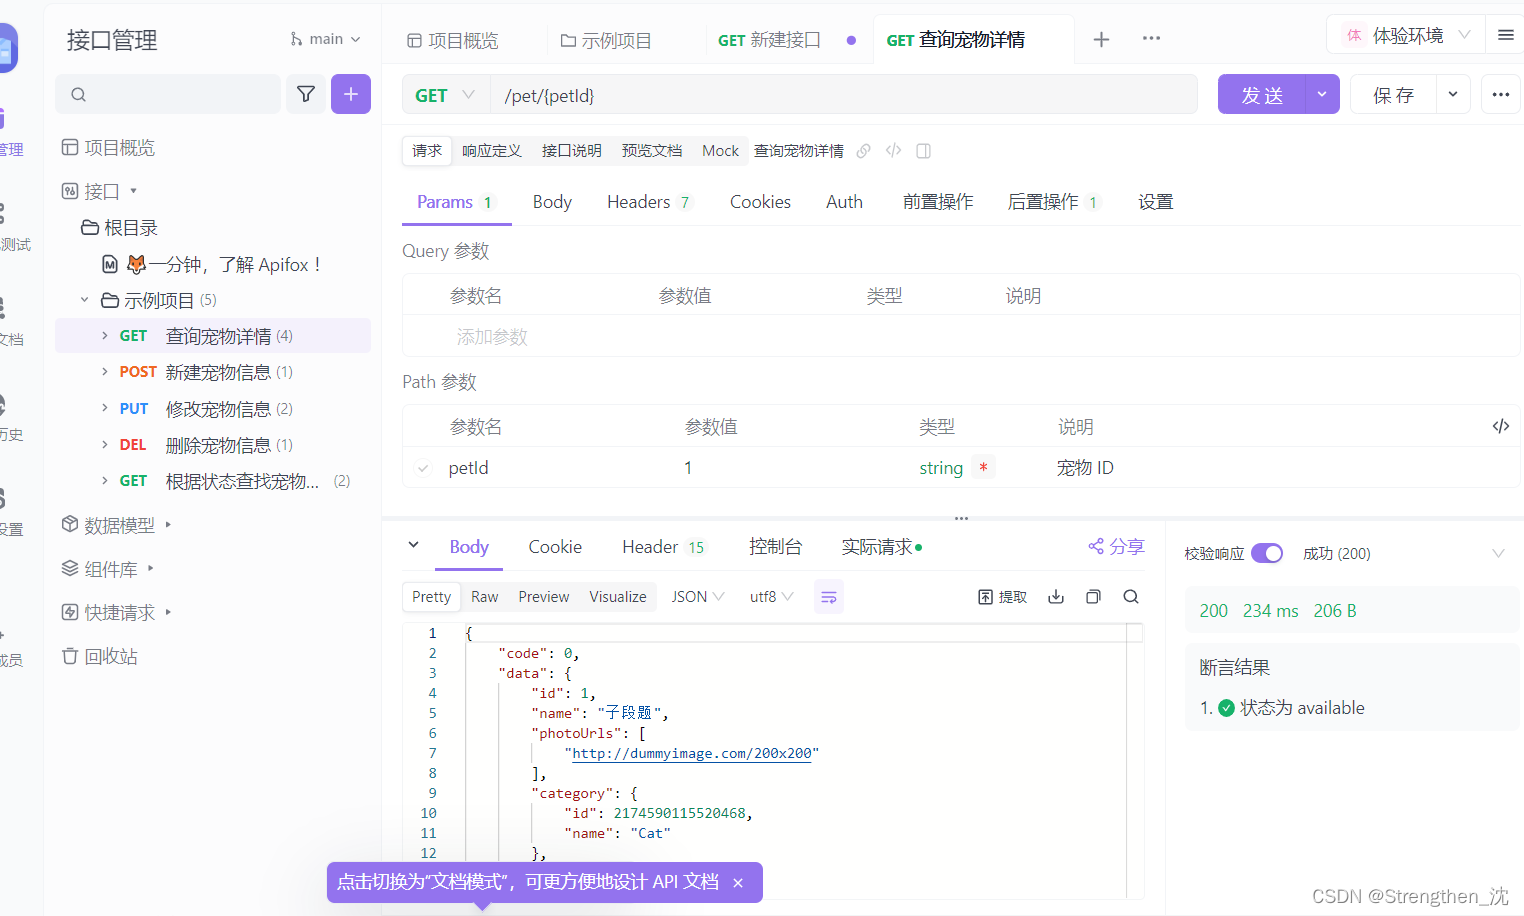1524x916 pixels.
Task: Open the Cookies tab
Action: pos(760,202)
